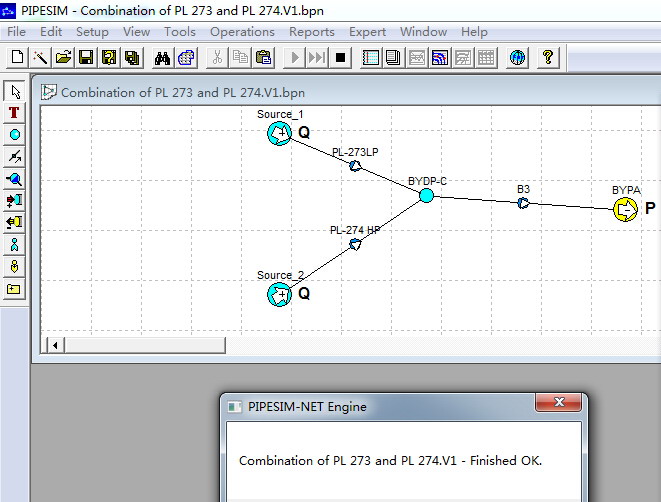This screenshot has width=661, height=502.
Task: Open the Setup menu
Action: tap(92, 32)
